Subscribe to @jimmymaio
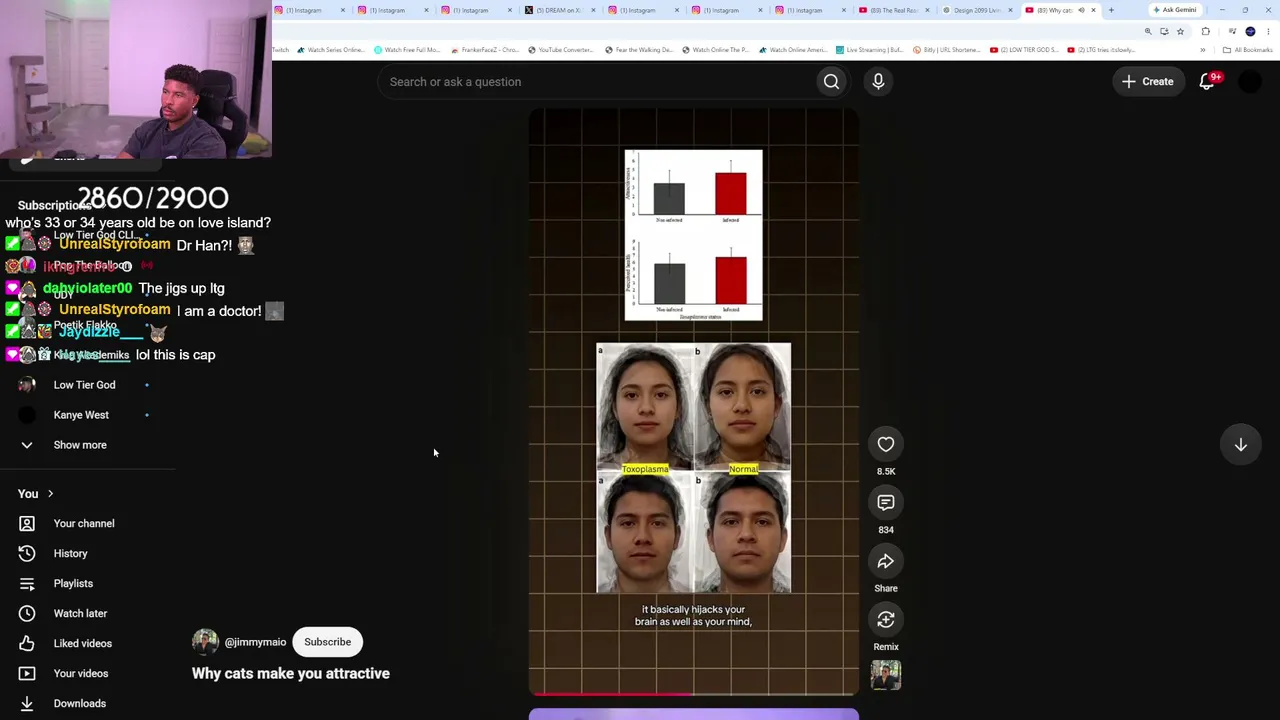Viewport: 1280px width, 720px height. click(x=328, y=642)
